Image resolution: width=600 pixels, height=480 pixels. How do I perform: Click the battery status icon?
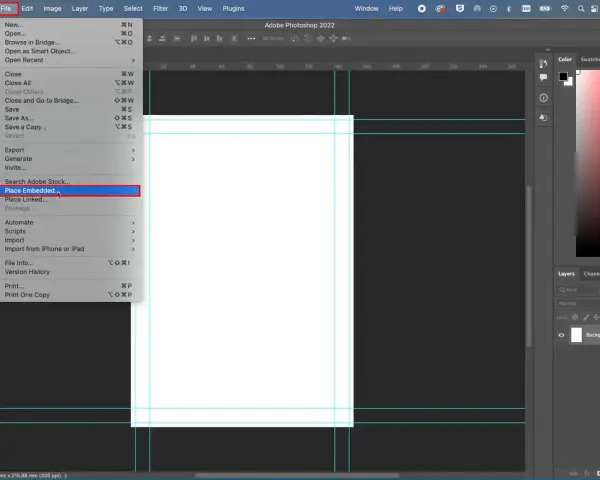545,8
